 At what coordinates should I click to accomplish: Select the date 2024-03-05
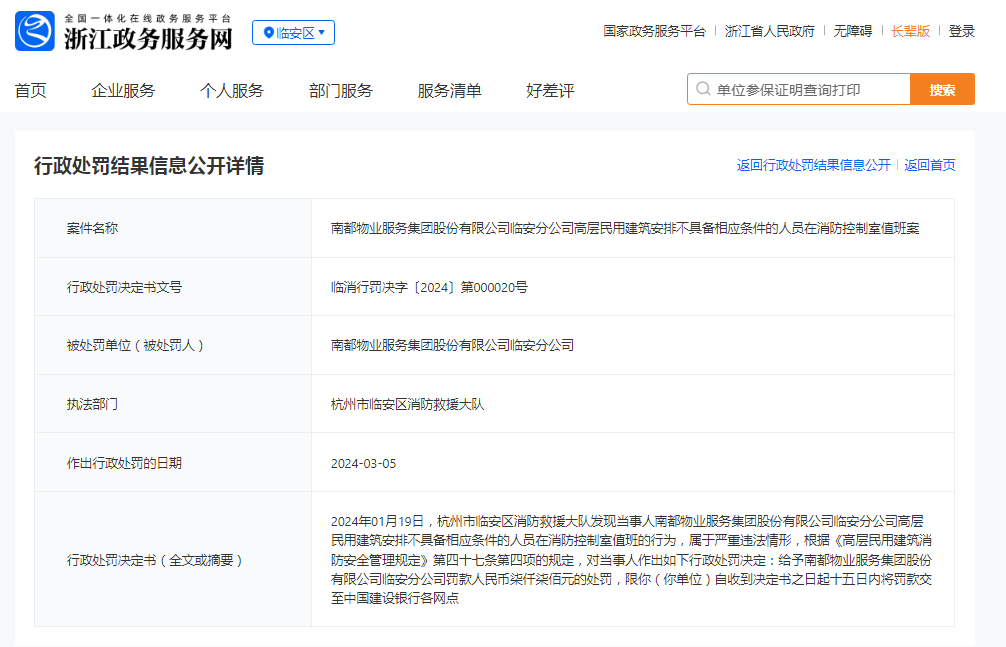363,463
